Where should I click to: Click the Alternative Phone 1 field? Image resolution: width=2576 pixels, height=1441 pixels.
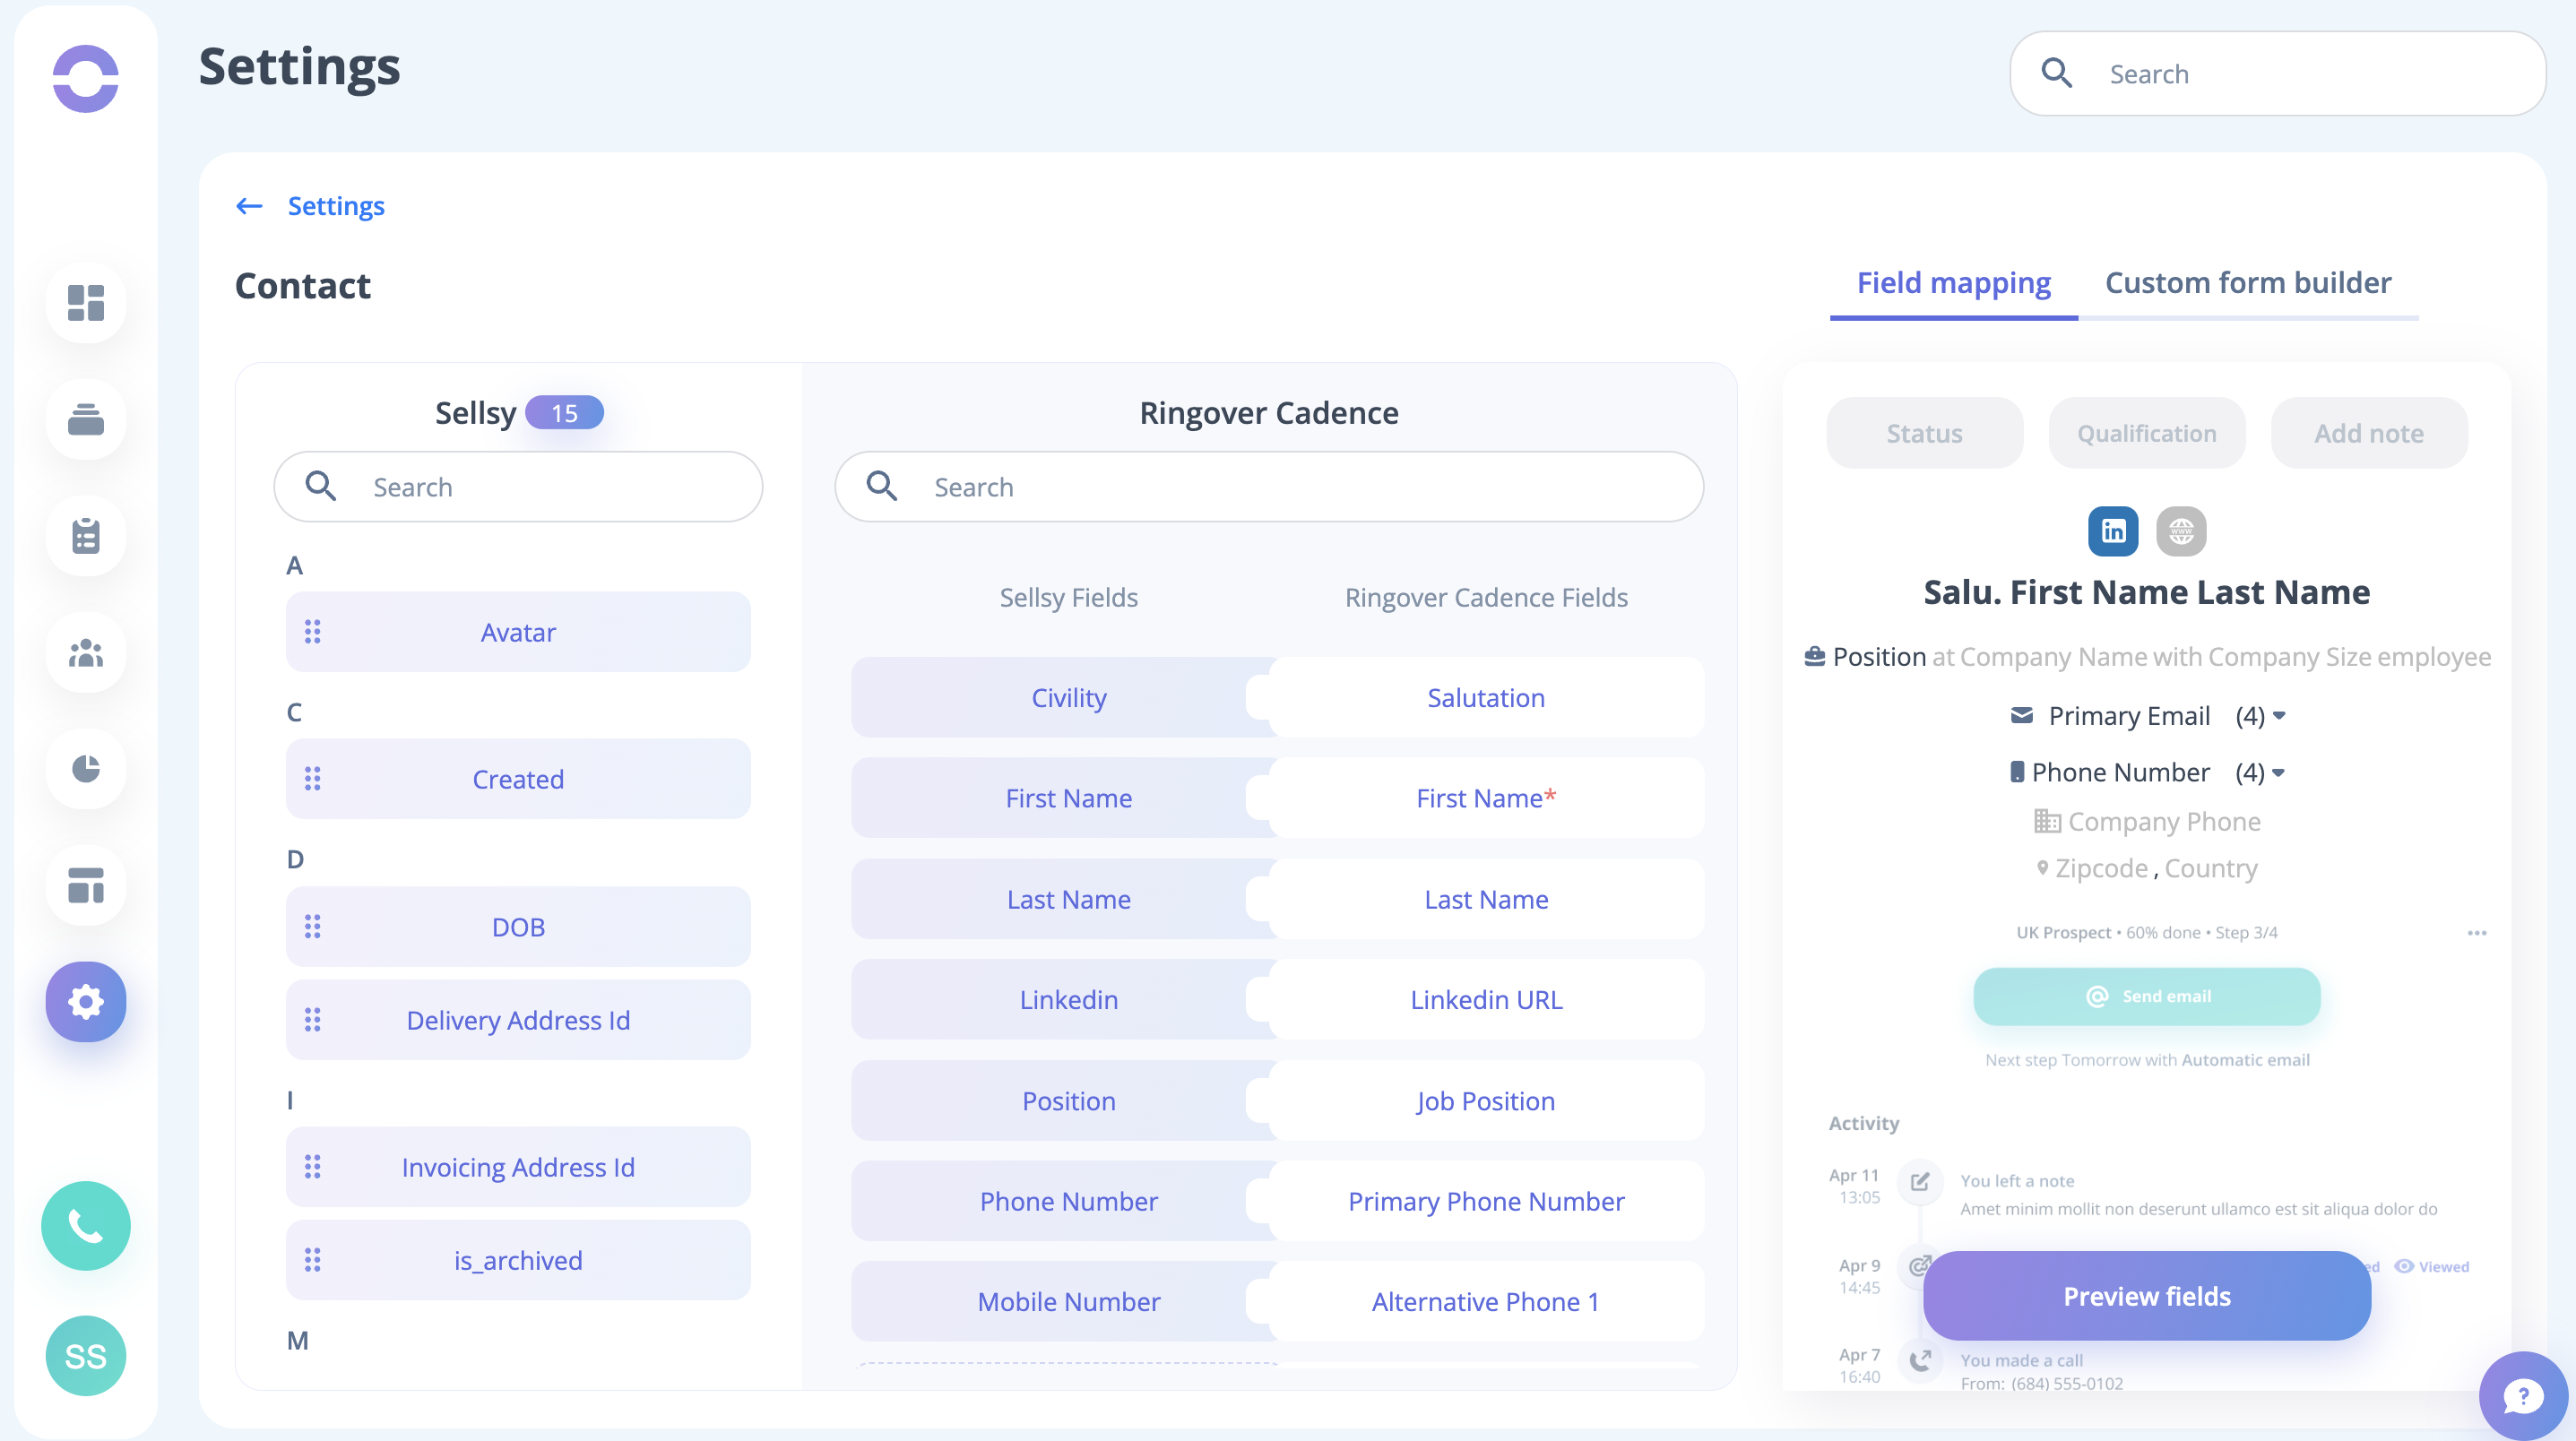point(1486,1301)
